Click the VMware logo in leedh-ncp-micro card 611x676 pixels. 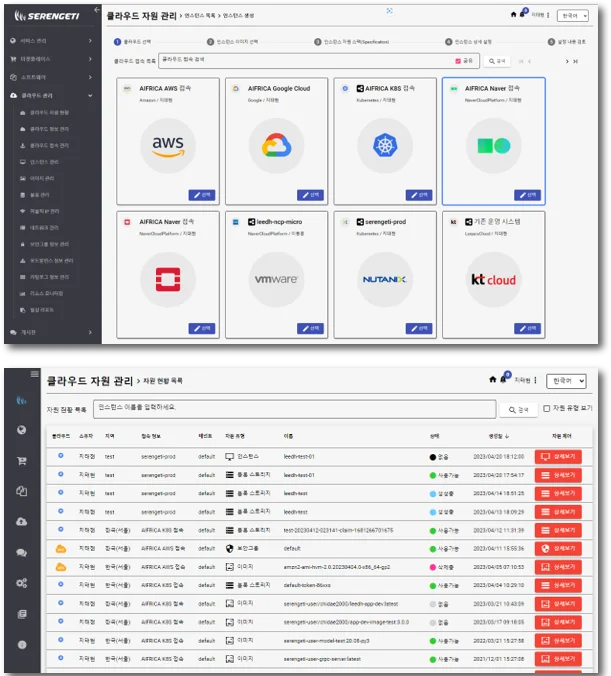[276, 278]
